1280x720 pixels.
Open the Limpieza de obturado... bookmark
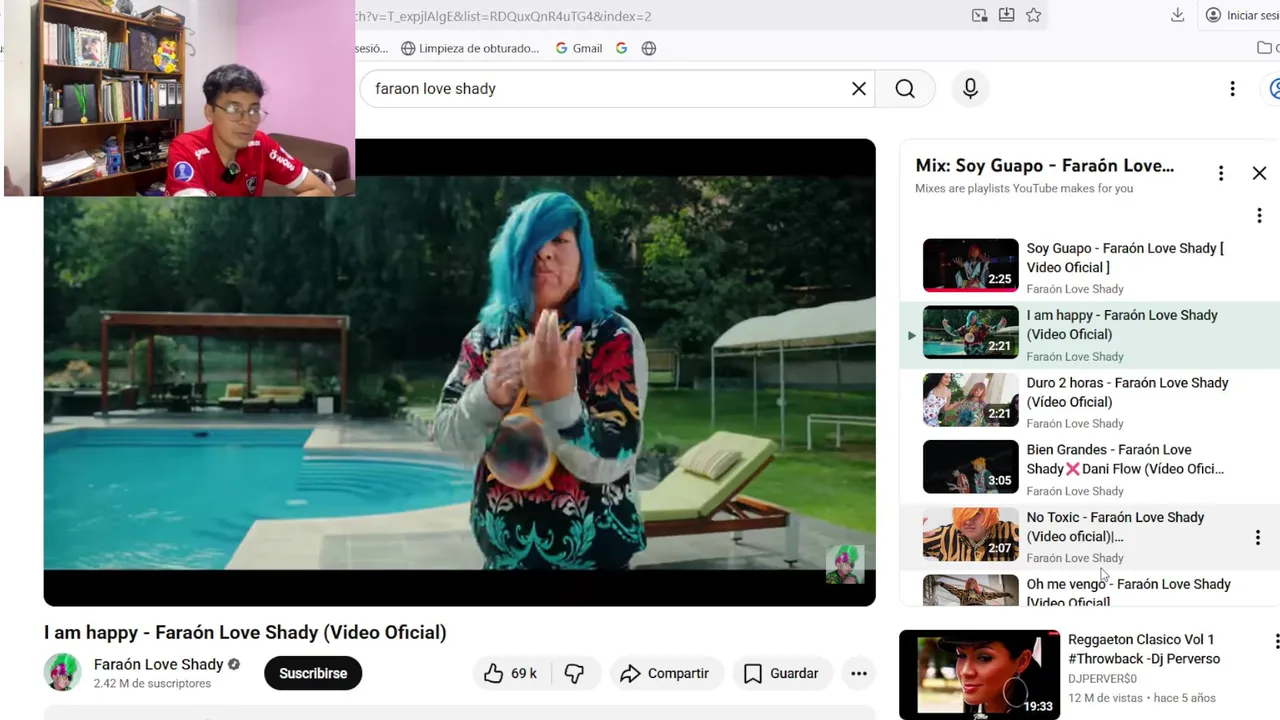point(470,48)
